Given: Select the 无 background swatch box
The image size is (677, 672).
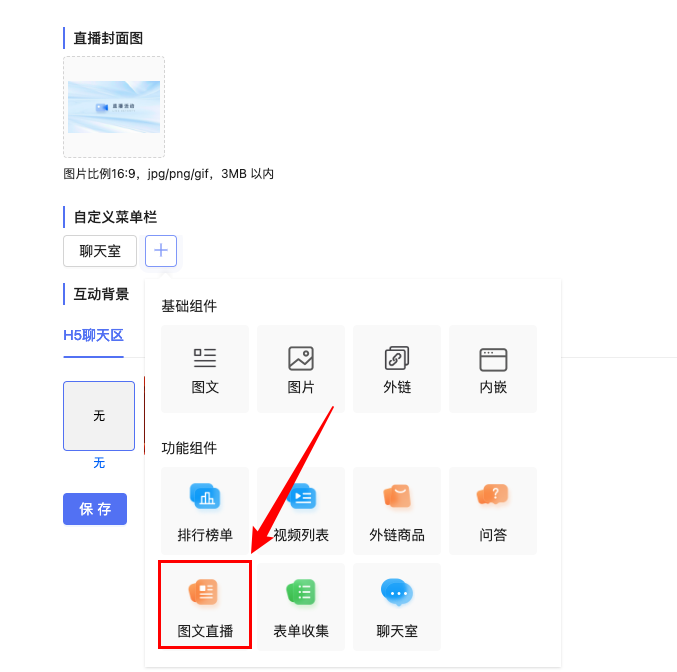Looking at the screenshot, I should pos(99,415).
